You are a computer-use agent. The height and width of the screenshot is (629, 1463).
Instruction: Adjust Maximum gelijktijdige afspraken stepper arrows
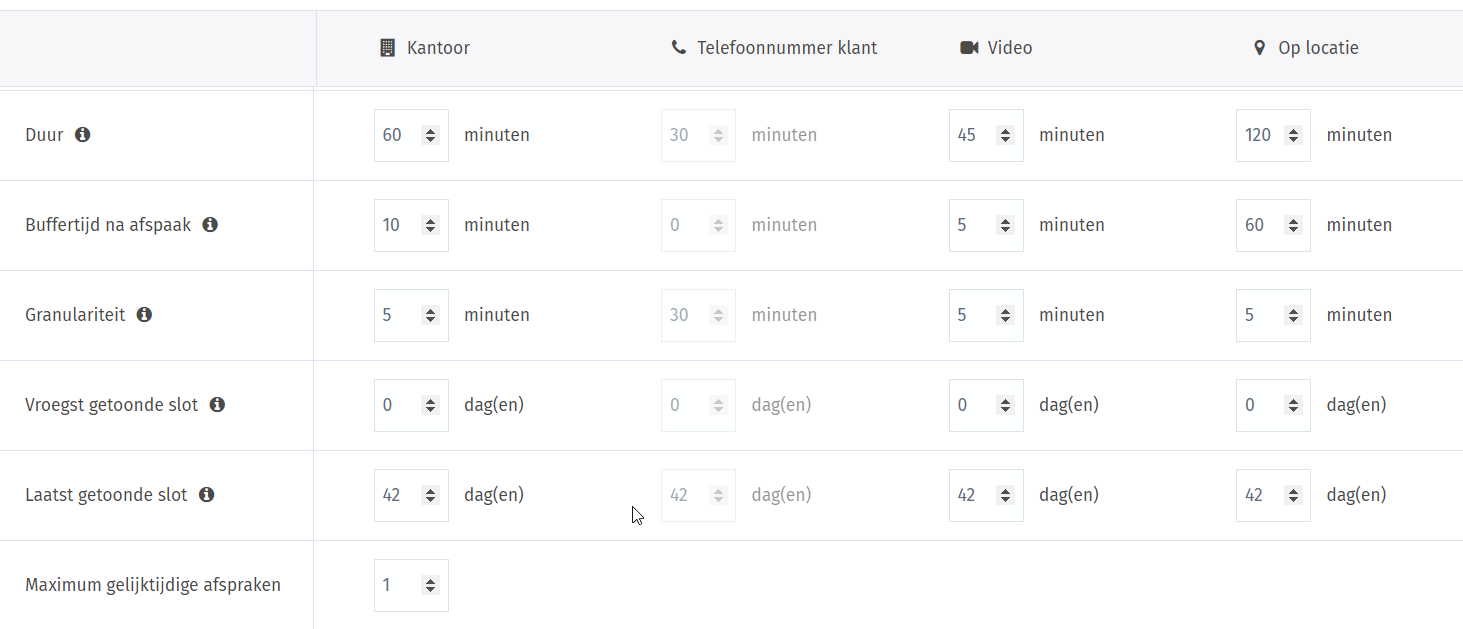click(430, 585)
